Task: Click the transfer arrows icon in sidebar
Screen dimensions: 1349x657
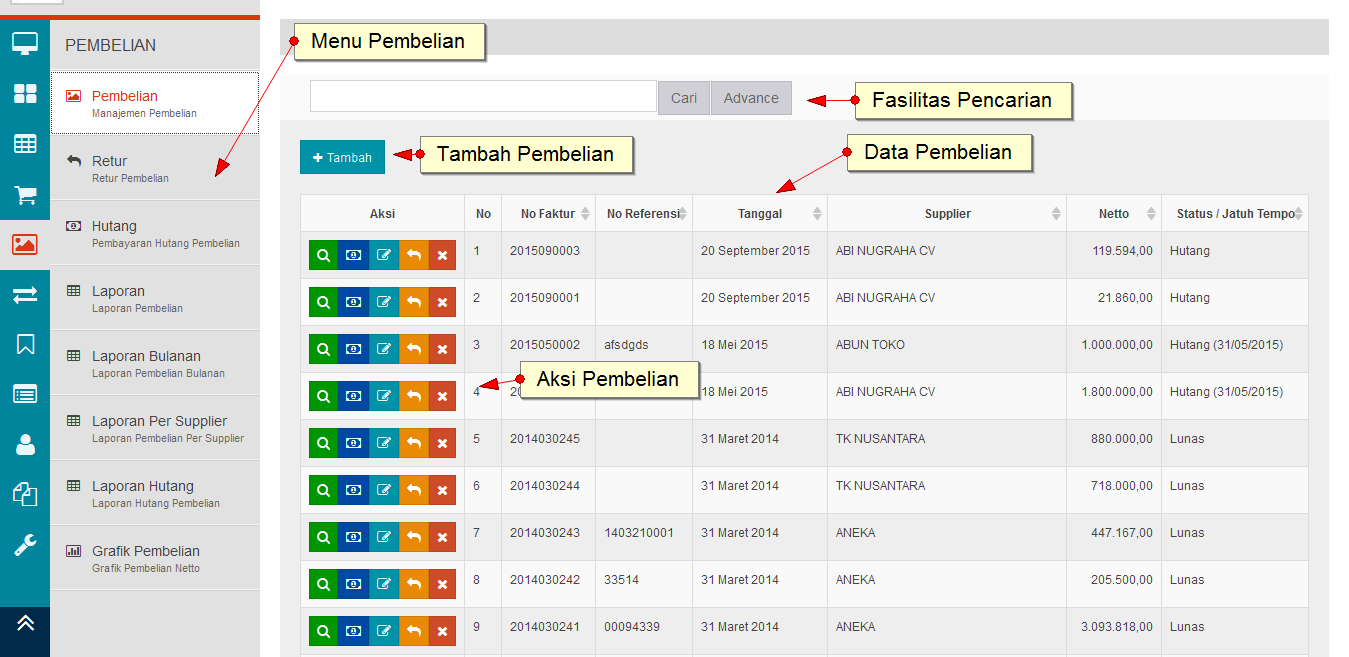Action: [x=25, y=295]
